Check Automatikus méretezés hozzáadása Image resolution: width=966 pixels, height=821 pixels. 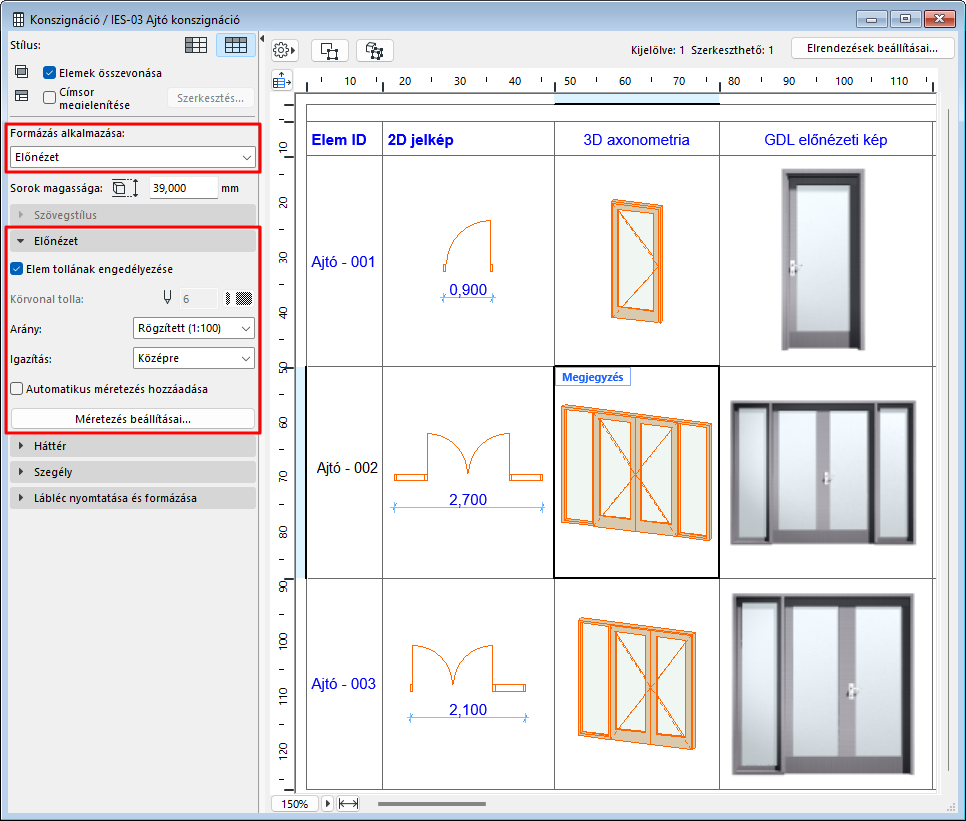pyautogui.click(x=16, y=389)
